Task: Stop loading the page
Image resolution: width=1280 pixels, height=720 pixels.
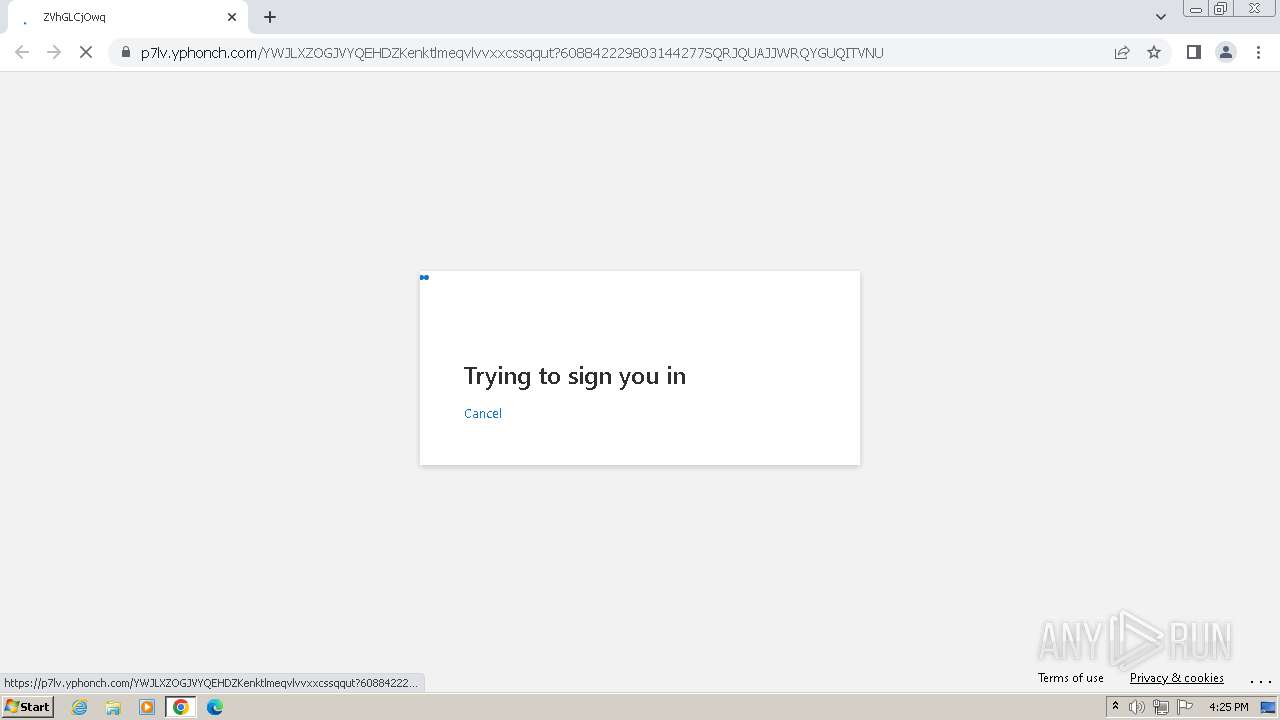Action: 86,53
